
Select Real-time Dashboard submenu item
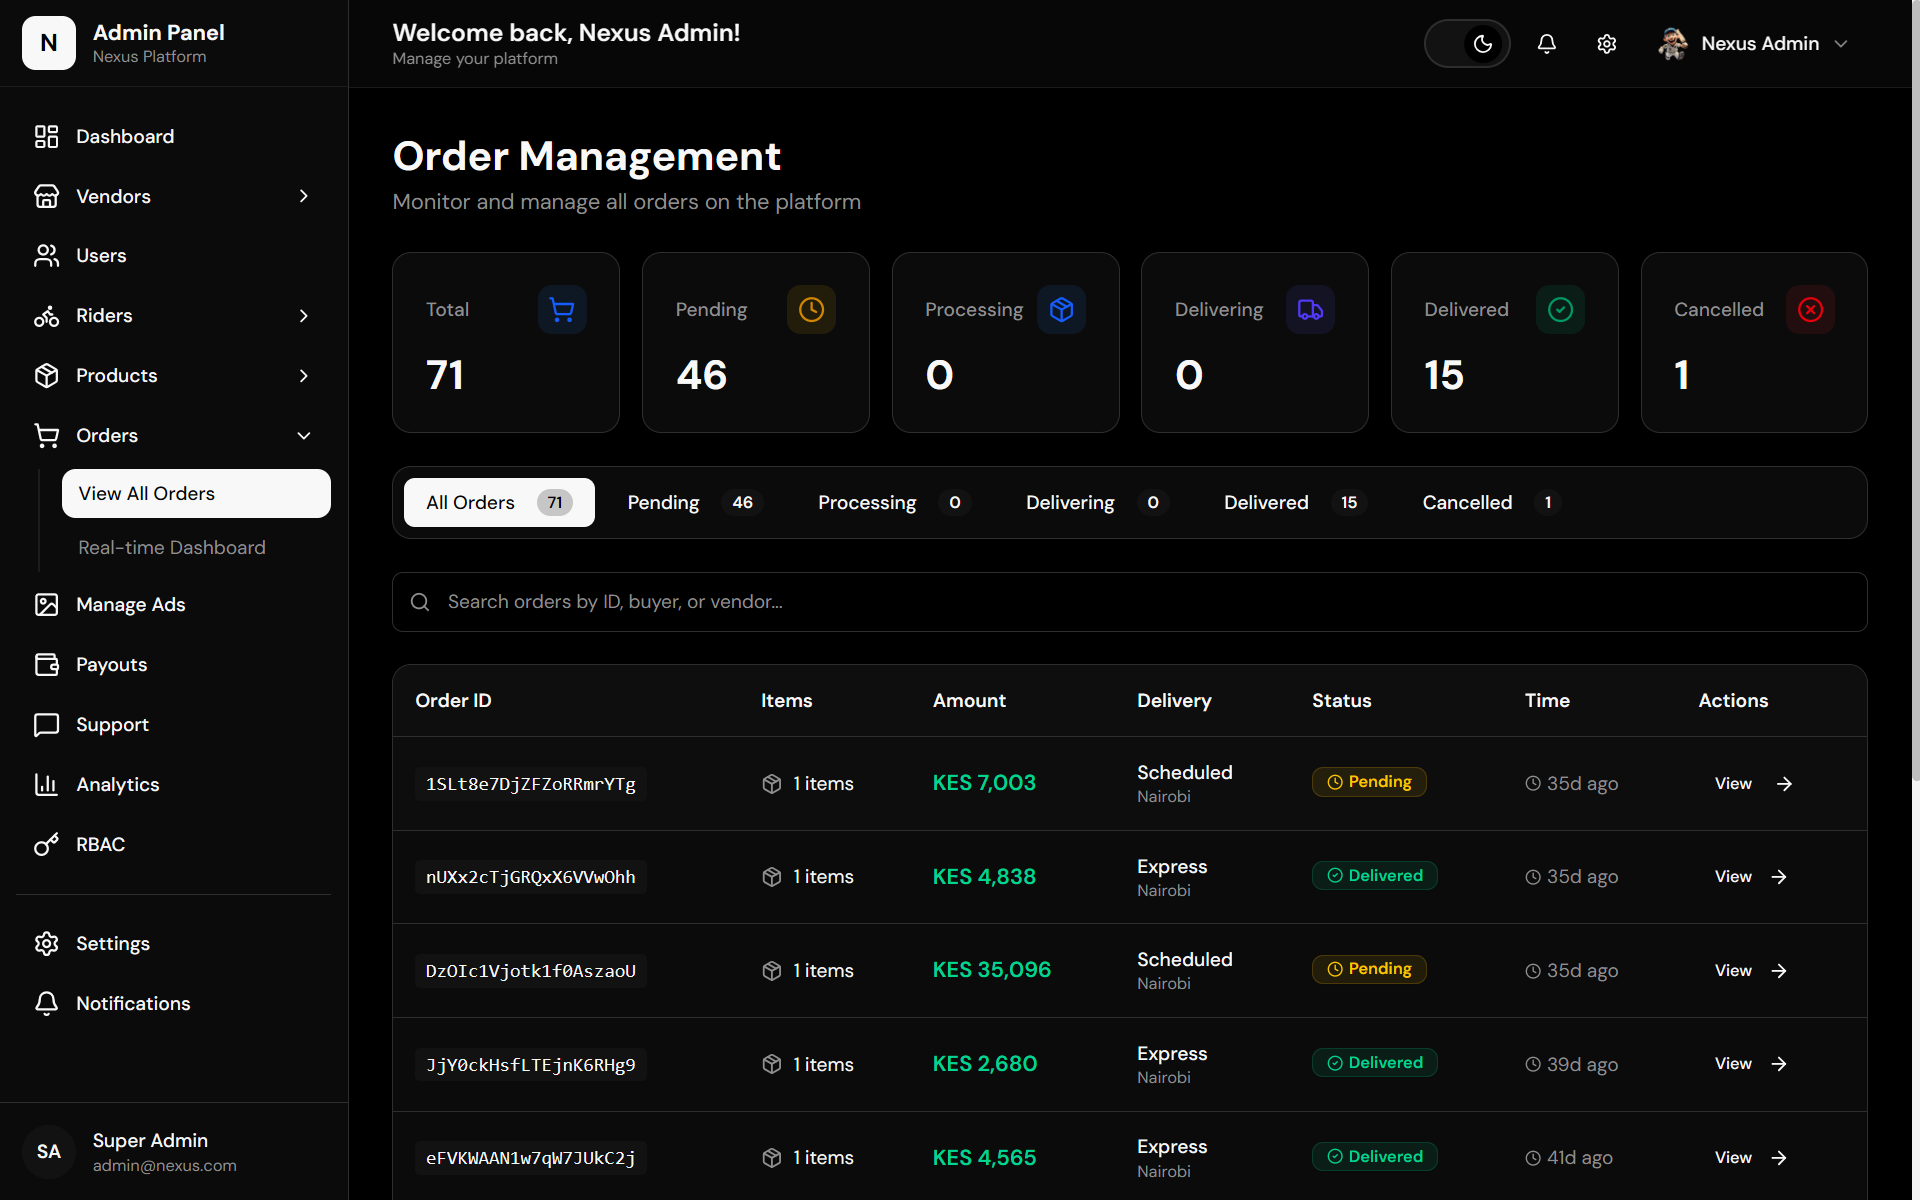coord(172,548)
